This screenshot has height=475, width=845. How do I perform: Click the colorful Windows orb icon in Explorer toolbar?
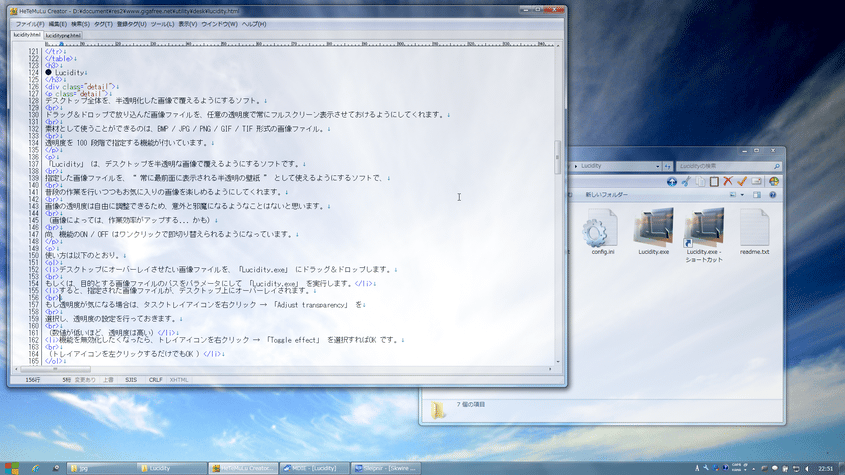774,182
